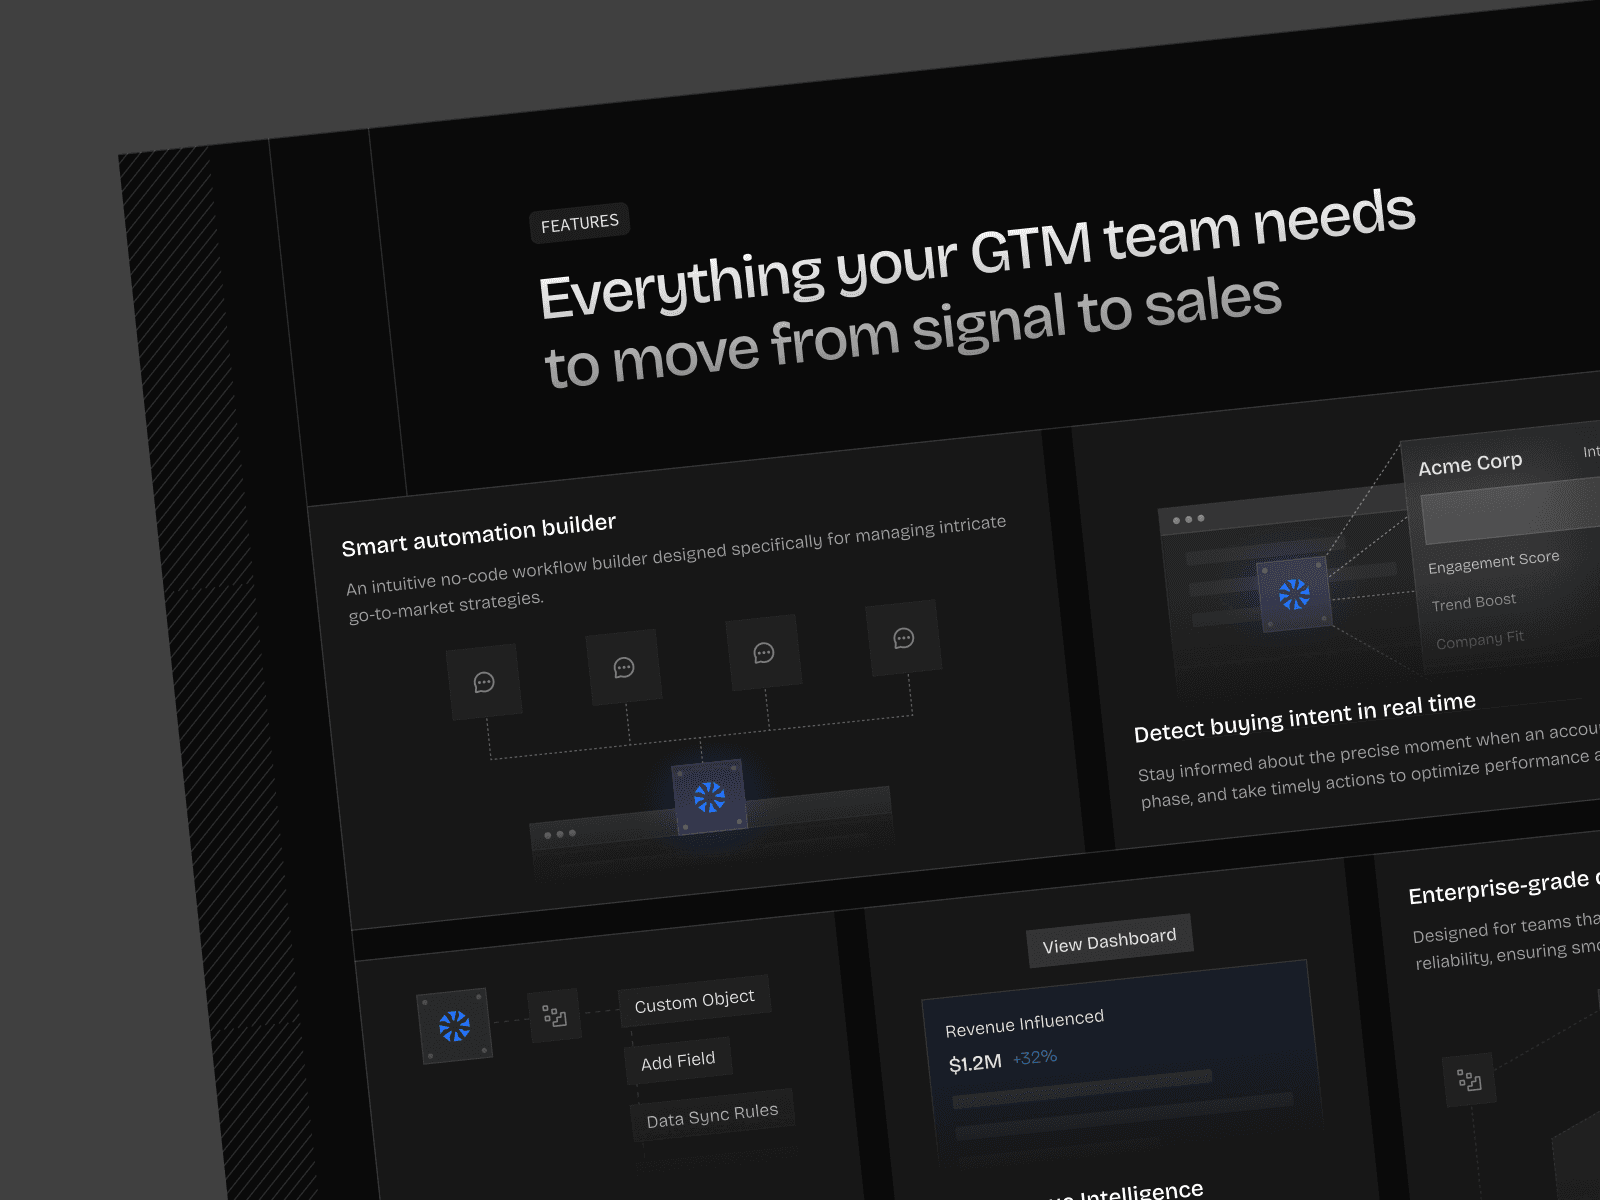
Task: Click the second chat bubble icon tile
Action: pos(624,667)
